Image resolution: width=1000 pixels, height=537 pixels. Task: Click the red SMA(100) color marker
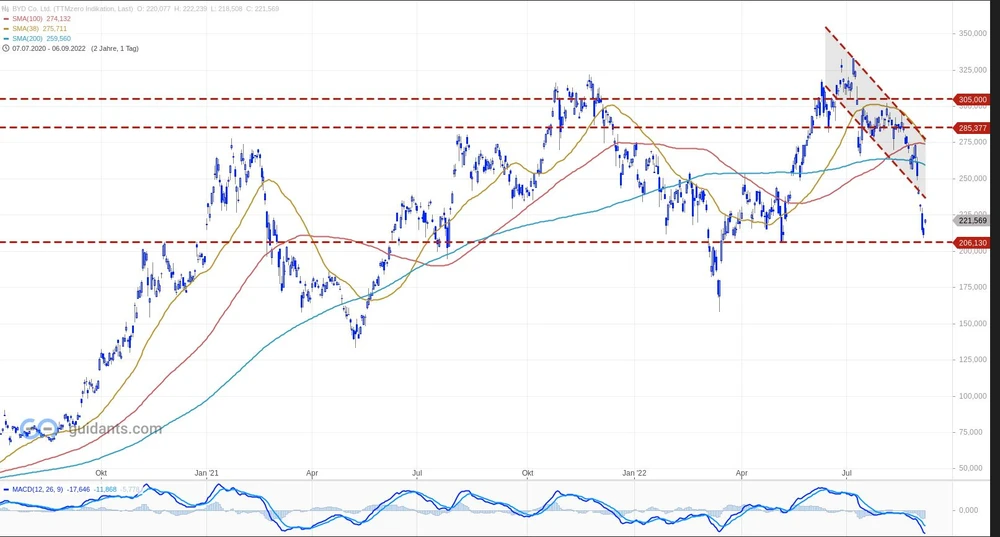[x=6, y=18]
